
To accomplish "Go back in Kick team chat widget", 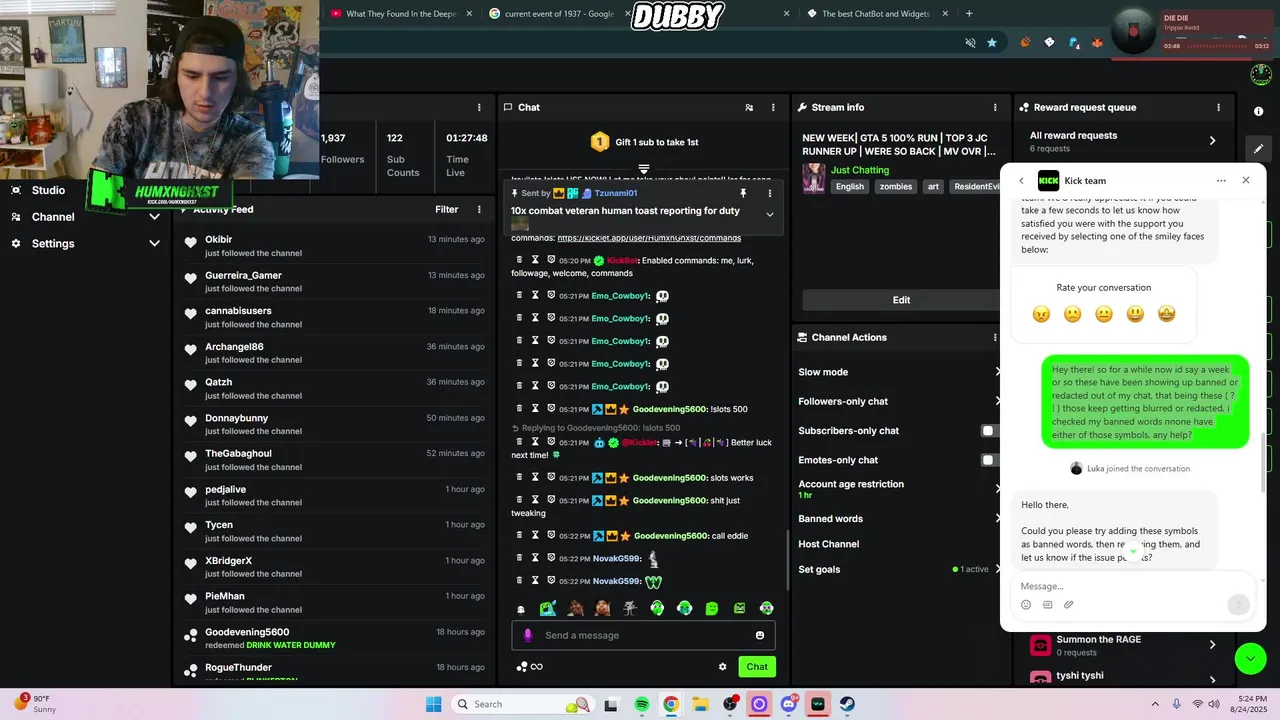I will pyautogui.click(x=1021, y=181).
